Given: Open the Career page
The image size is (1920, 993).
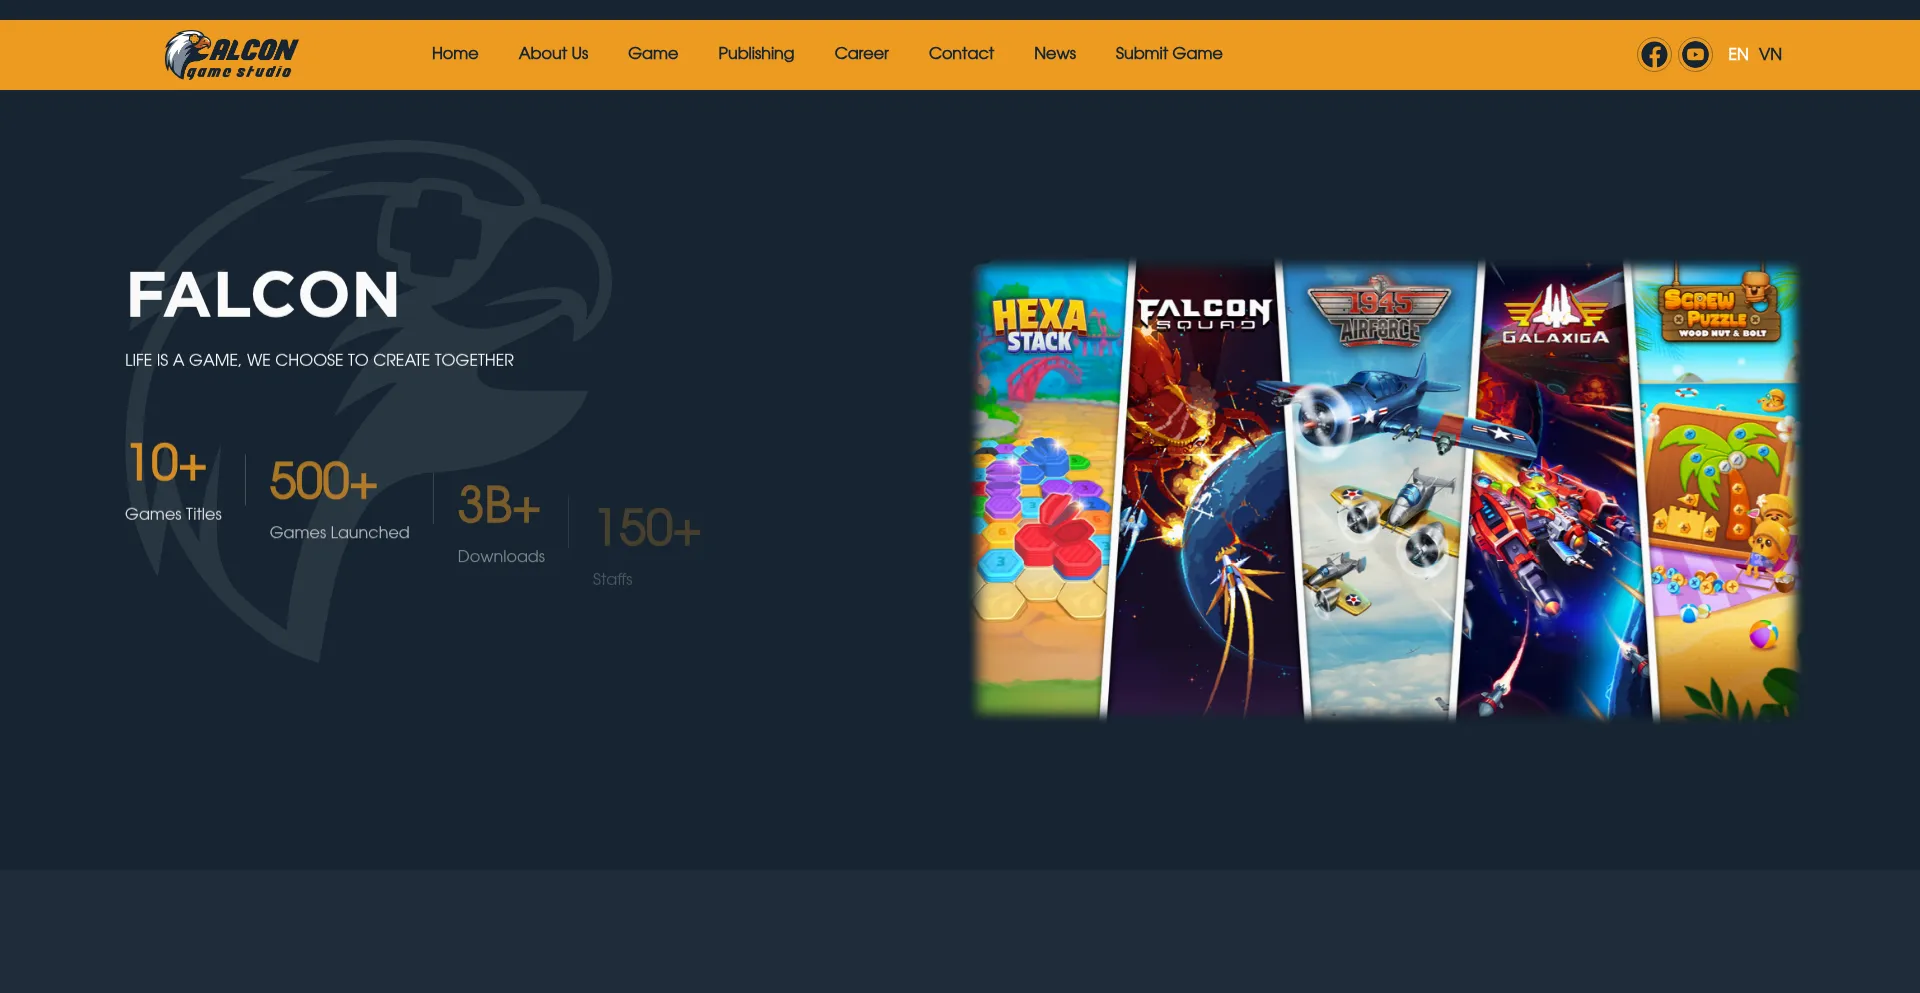Looking at the screenshot, I should point(861,54).
